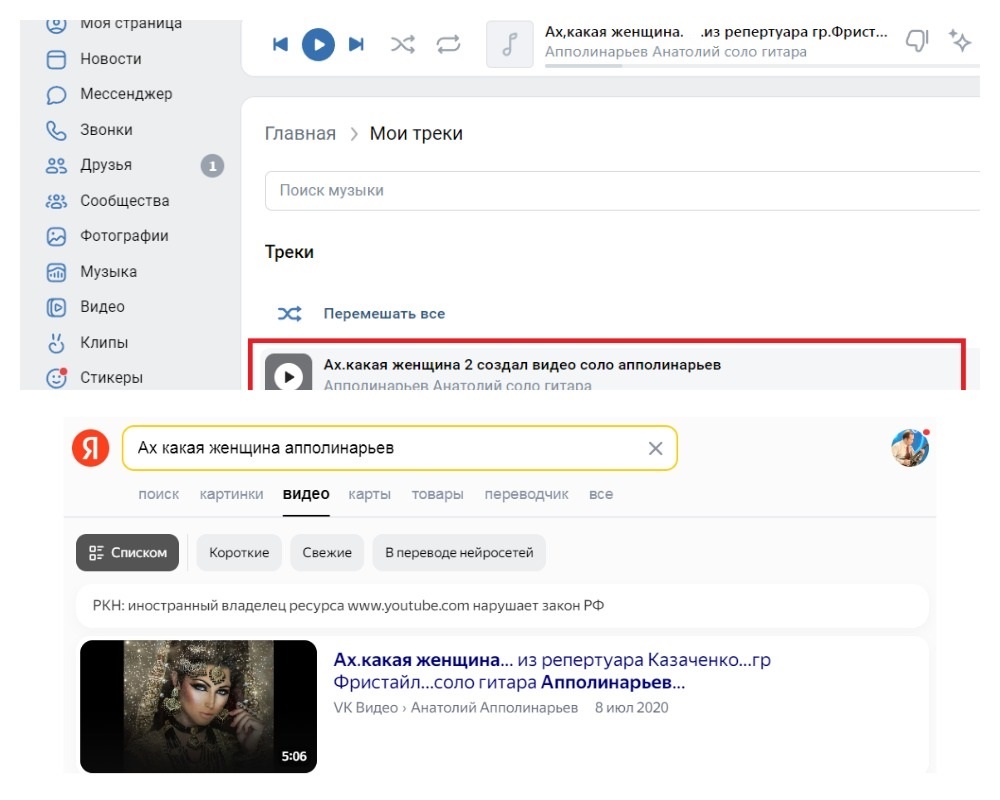Click track title Ах.какая женщина 2
This screenshot has width=1000, height=800.
coord(522,365)
